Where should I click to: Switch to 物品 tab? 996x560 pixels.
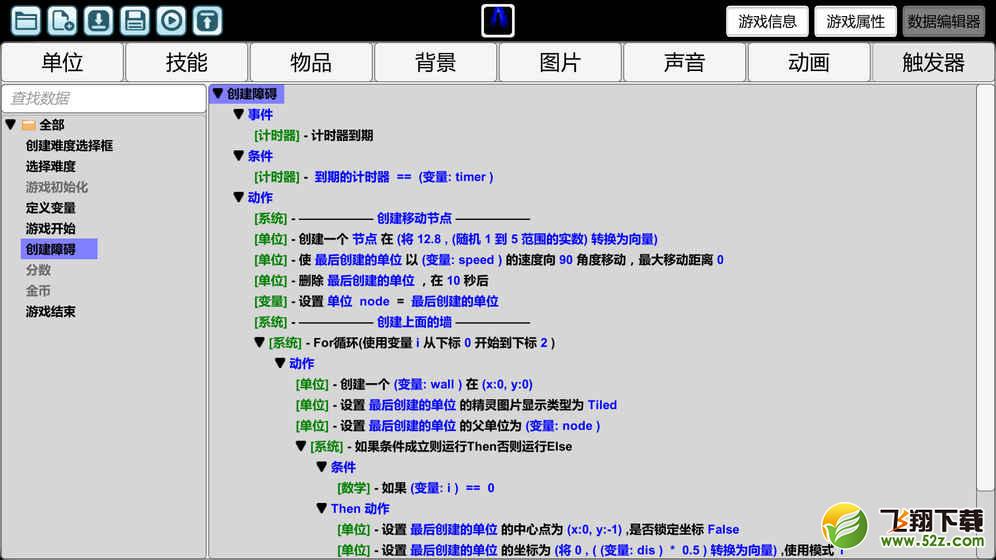[x=311, y=62]
